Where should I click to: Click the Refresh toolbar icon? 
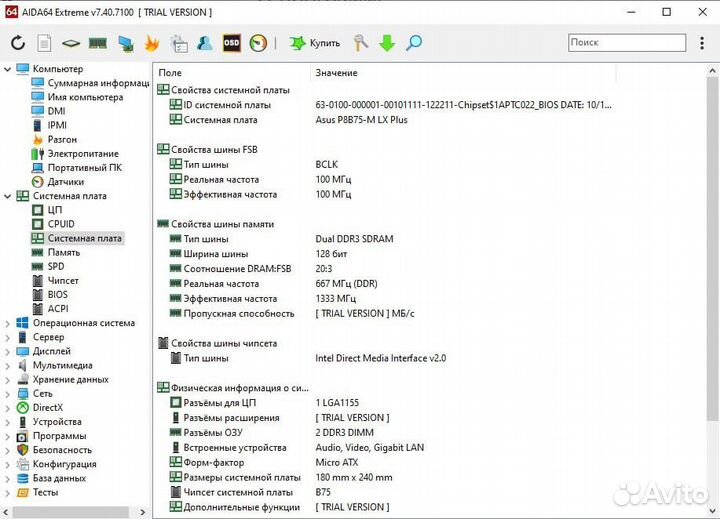(18, 43)
